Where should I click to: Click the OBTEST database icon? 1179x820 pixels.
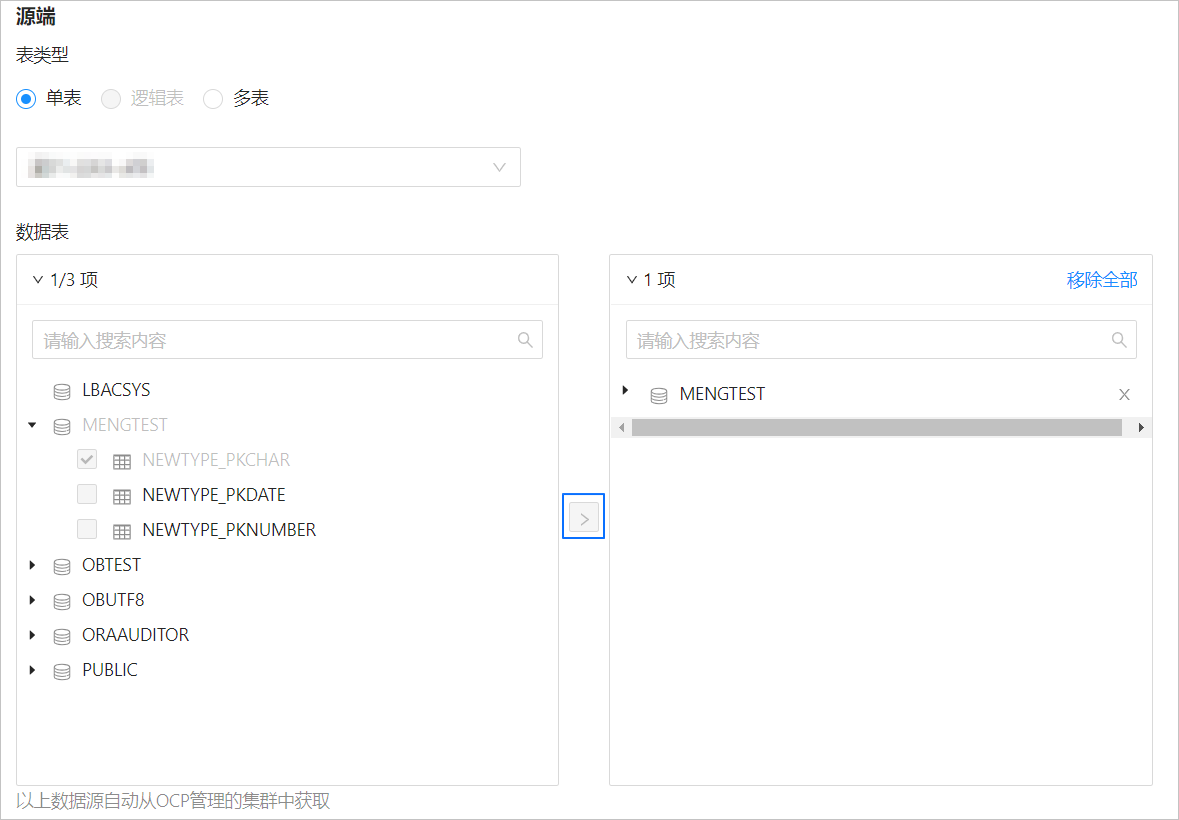[62, 567]
